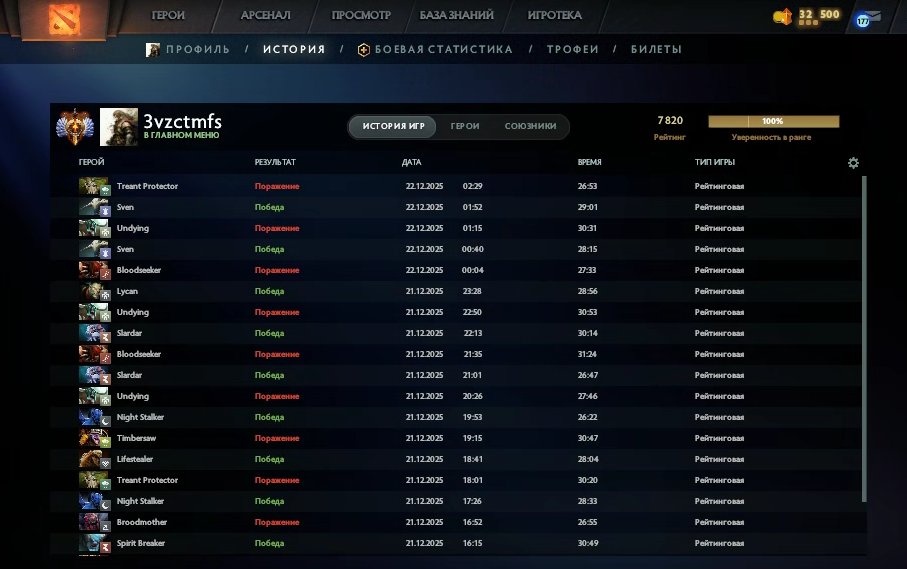
Task: Click the match list vertical scrollbar
Action: 864,339
